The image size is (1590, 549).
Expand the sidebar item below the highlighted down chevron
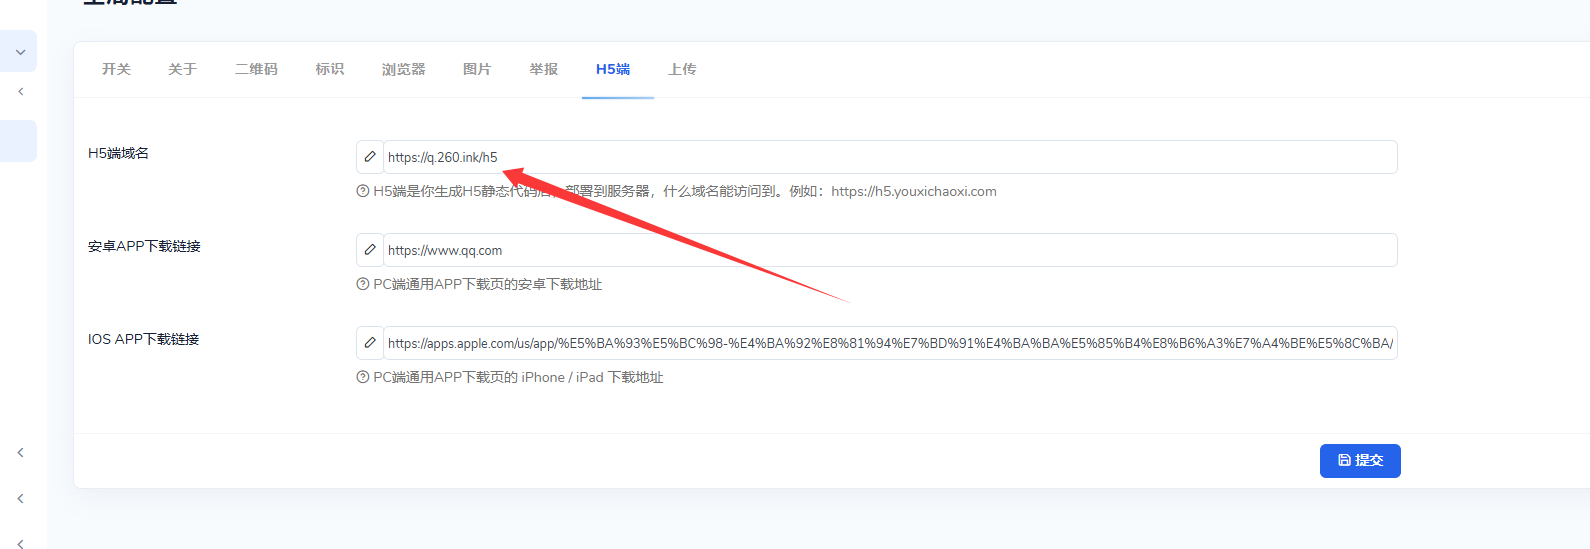(20, 92)
